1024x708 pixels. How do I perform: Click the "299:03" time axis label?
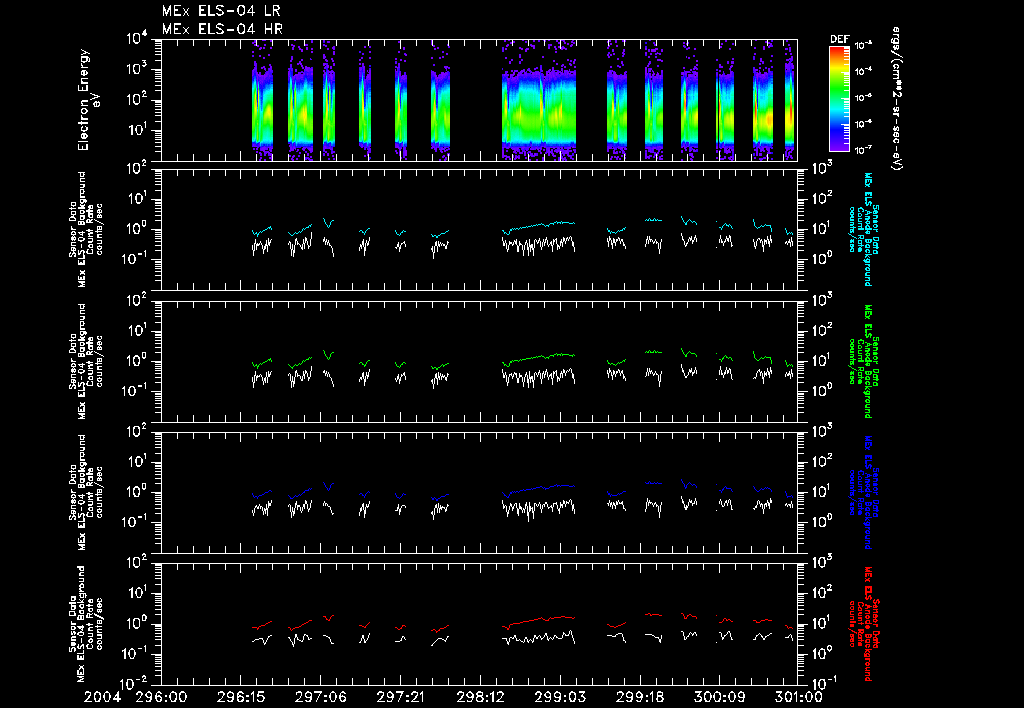tap(560, 697)
